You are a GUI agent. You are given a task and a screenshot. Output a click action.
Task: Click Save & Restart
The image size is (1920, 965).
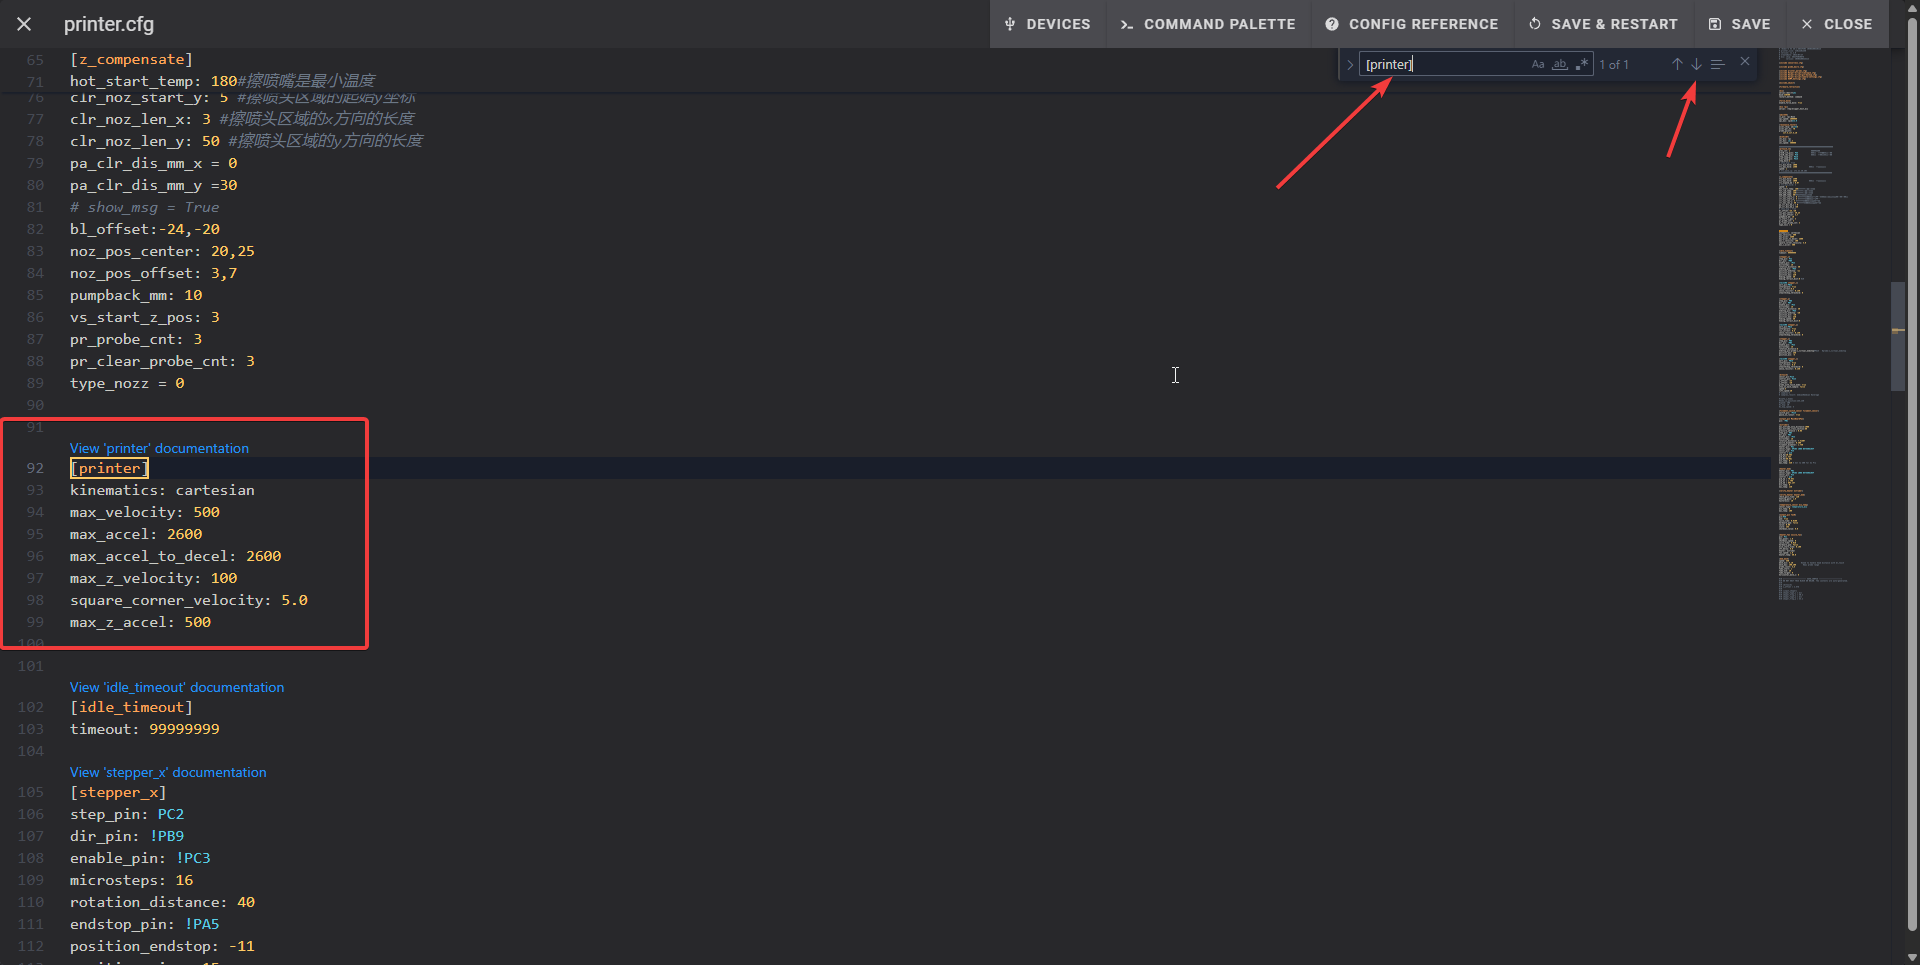1603,24
